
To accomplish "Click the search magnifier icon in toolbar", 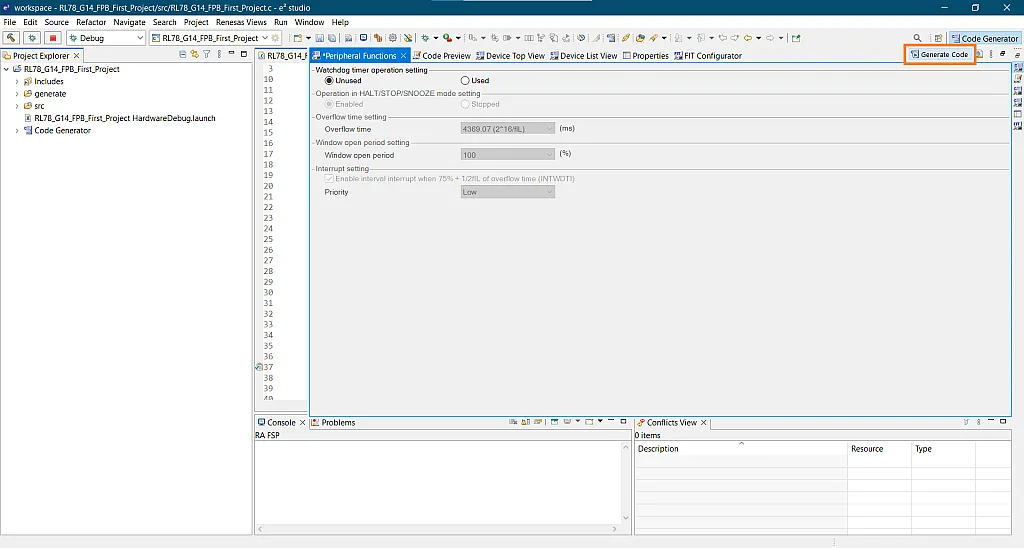I will [x=917, y=38].
